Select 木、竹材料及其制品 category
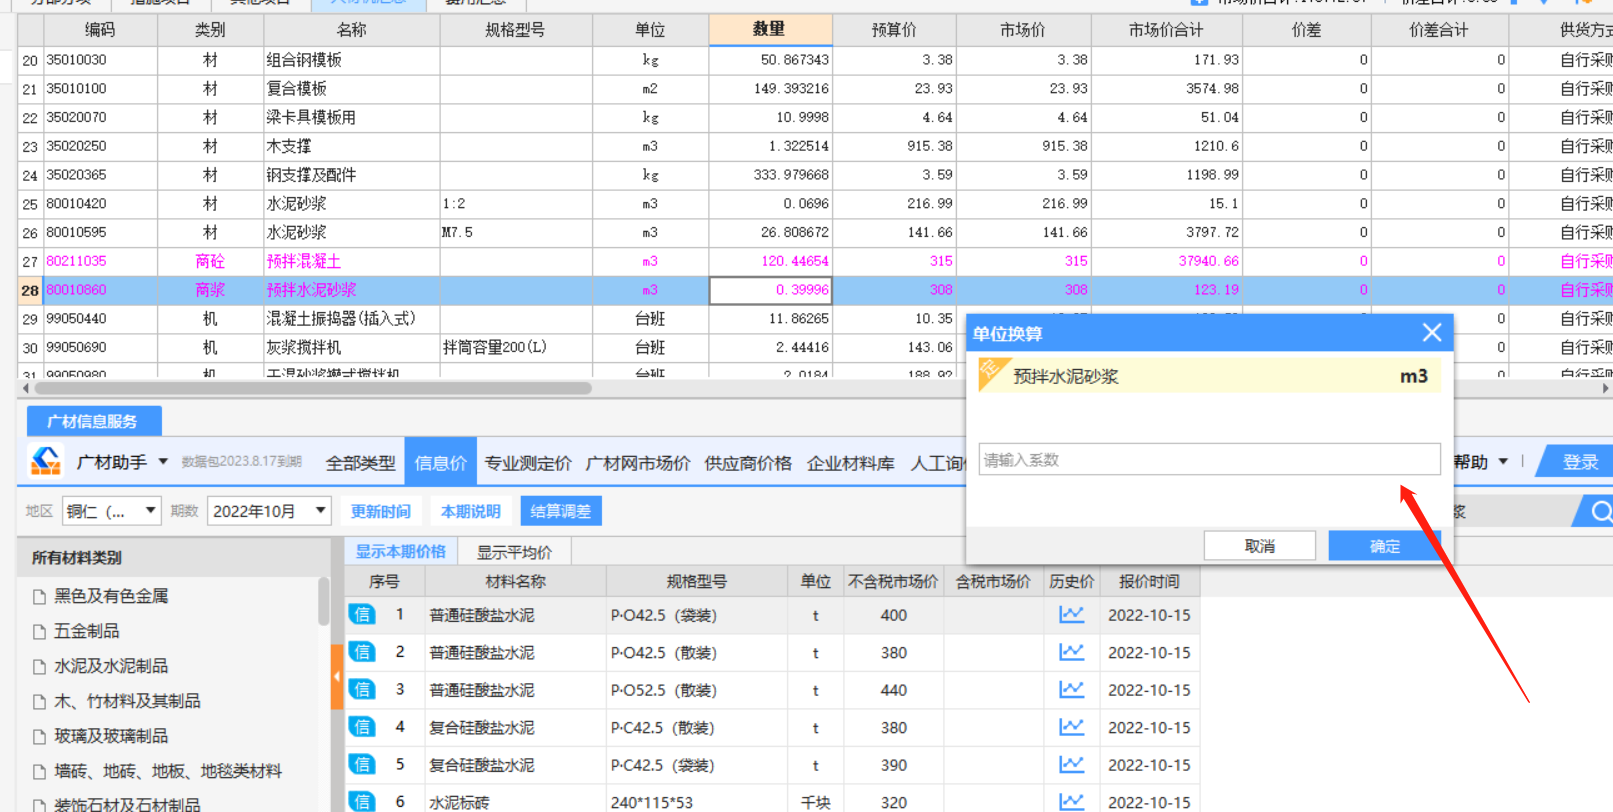1613x812 pixels. [x=127, y=701]
